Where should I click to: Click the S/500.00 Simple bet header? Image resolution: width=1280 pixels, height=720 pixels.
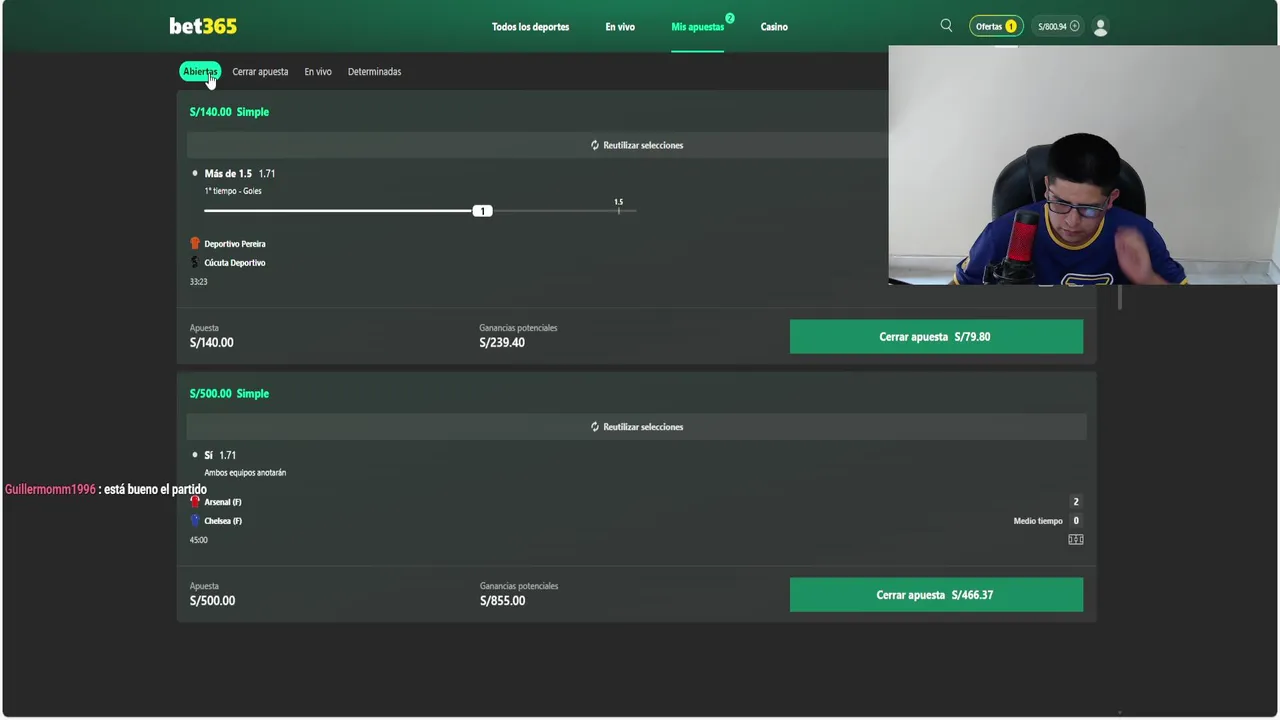(x=229, y=394)
